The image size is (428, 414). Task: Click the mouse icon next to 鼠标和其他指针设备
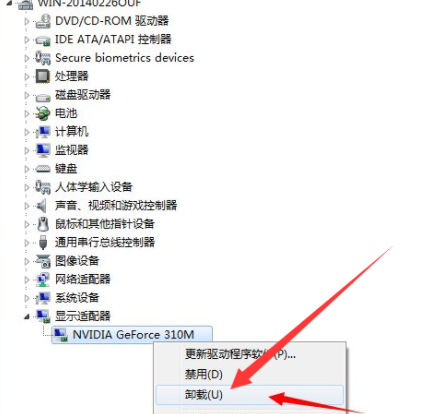point(43,224)
